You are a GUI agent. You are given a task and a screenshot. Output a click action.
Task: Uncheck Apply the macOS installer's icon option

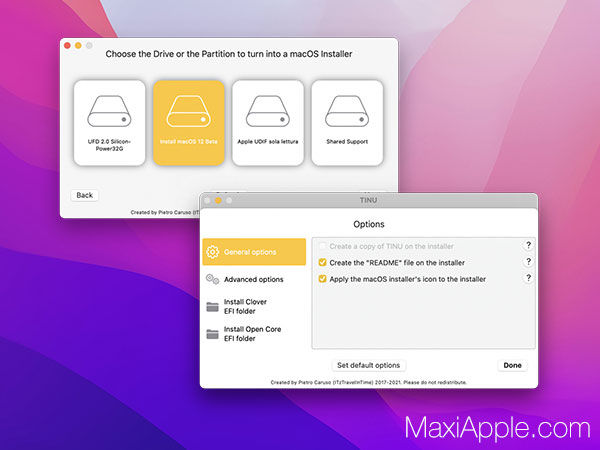pos(322,279)
